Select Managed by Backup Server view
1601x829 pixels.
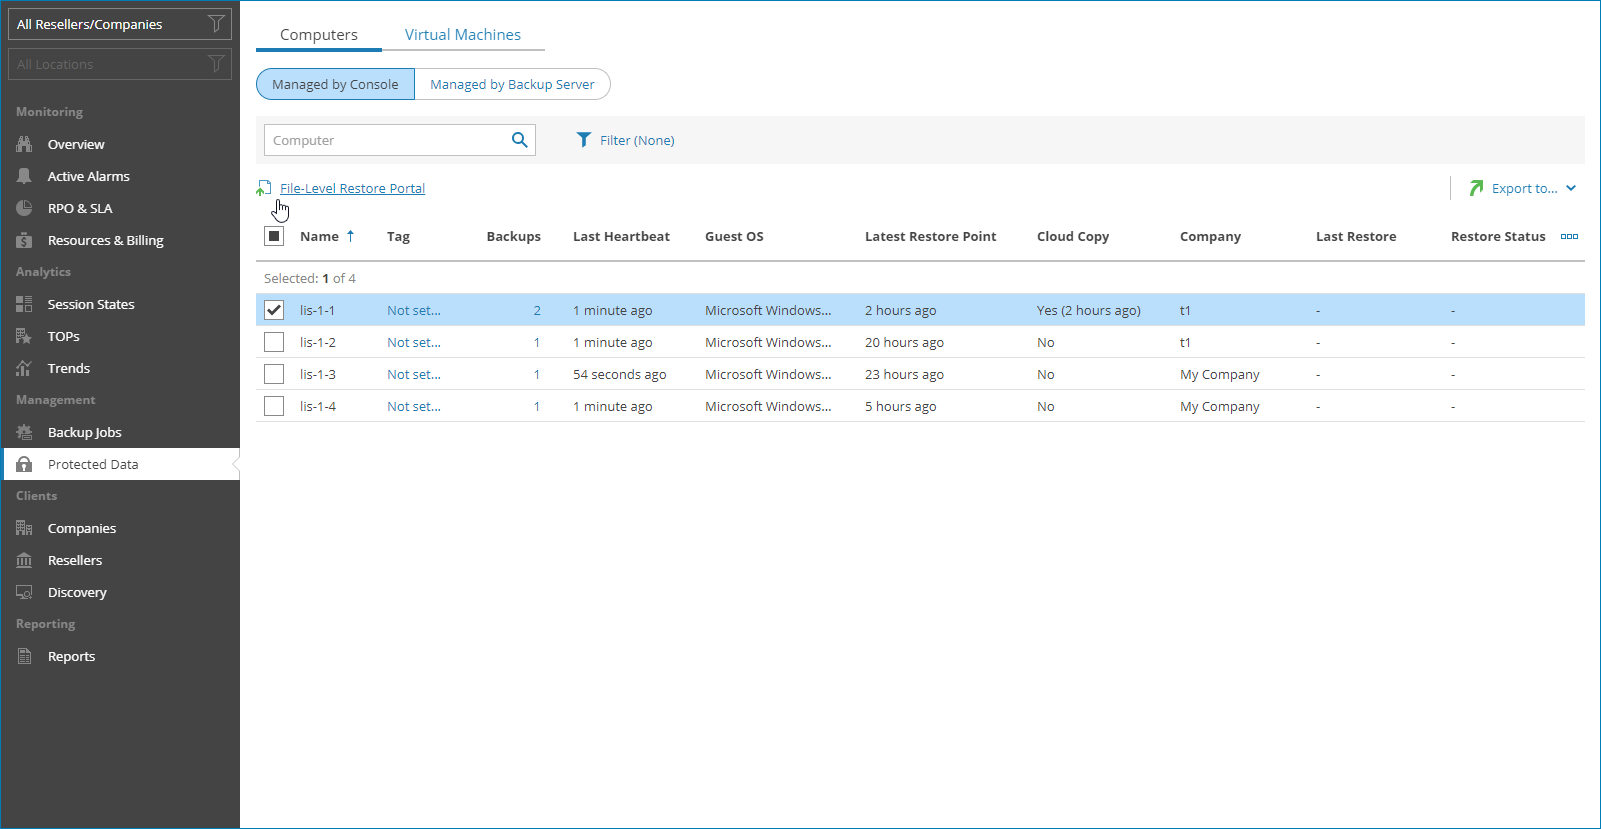512,84
